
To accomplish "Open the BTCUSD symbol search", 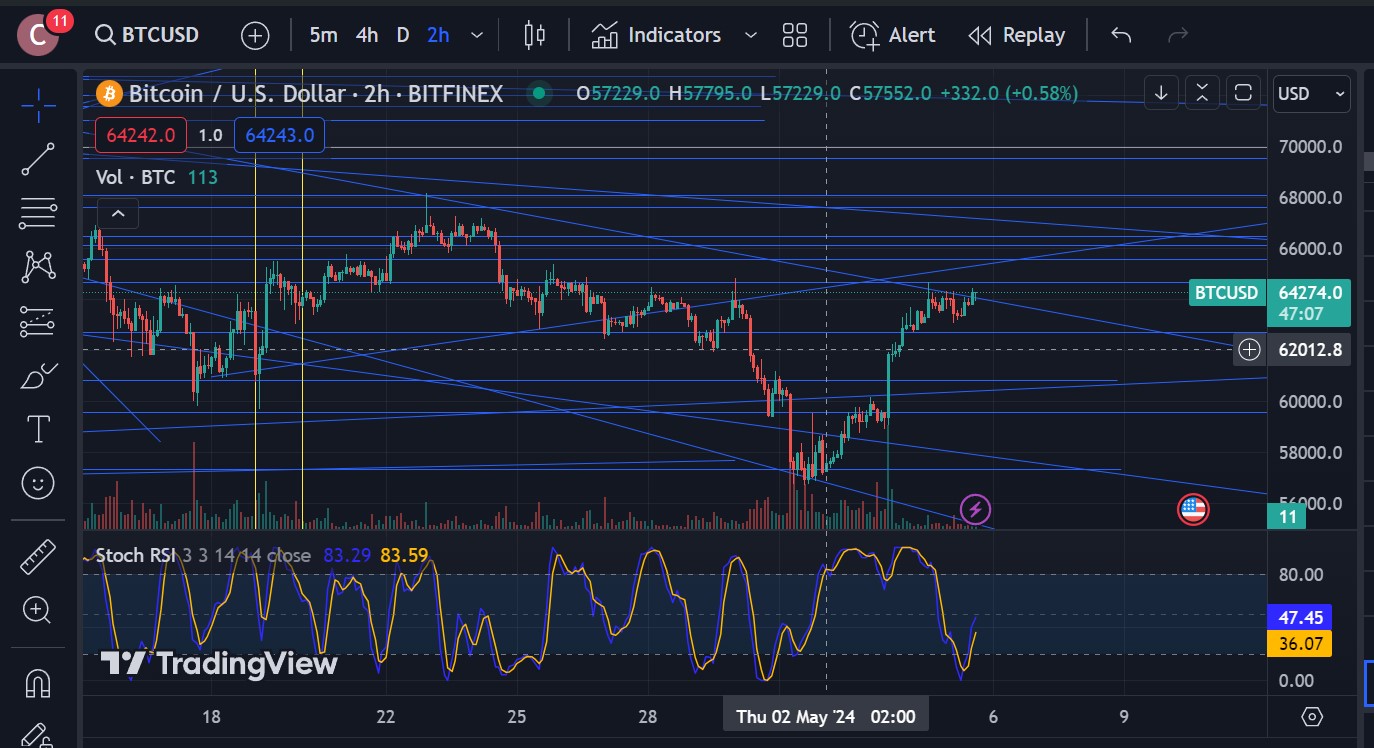I will pos(147,35).
